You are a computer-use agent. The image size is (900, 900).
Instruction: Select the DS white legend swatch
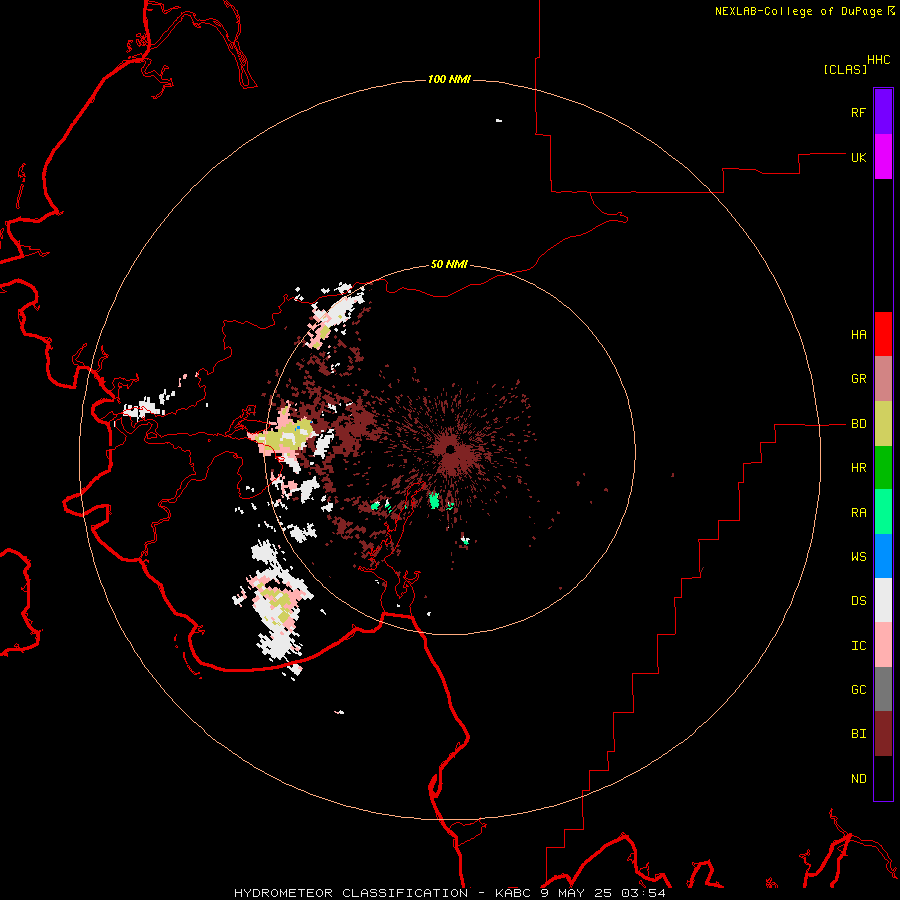tap(883, 600)
